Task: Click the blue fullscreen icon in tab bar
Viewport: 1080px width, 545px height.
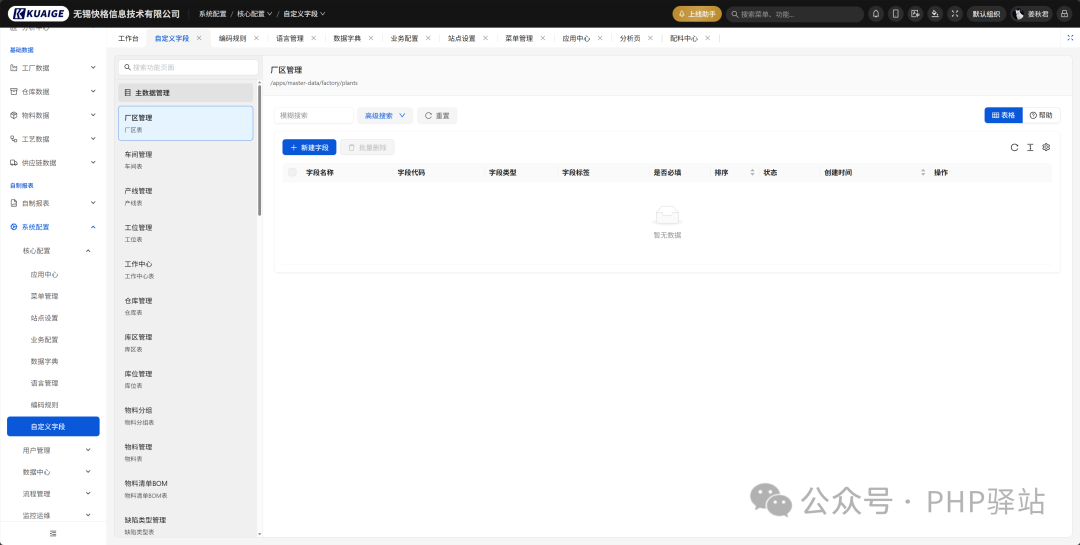Action: click(x=1070, y=39)
